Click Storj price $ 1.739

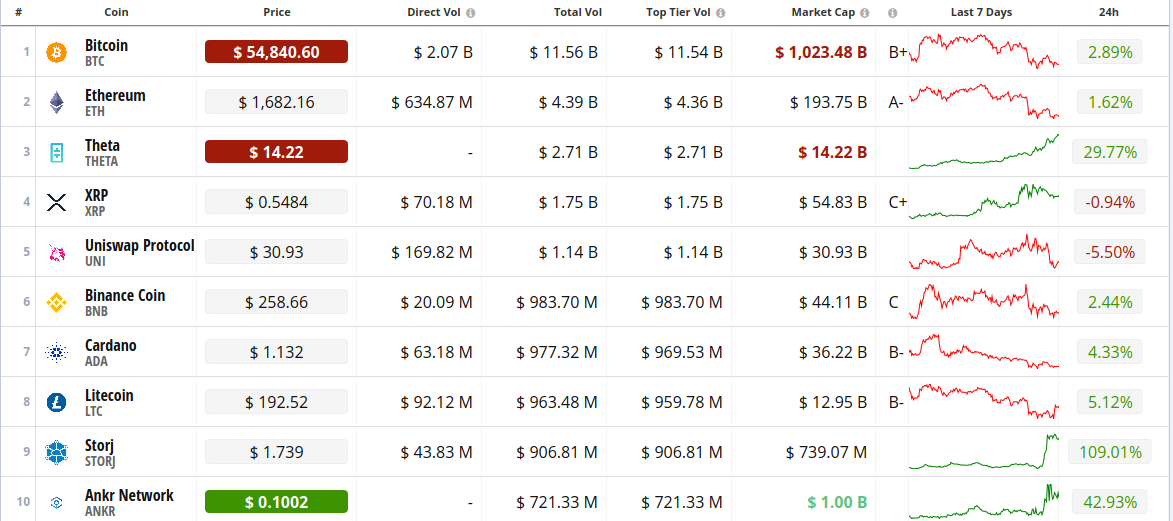[x=276, y=452]
